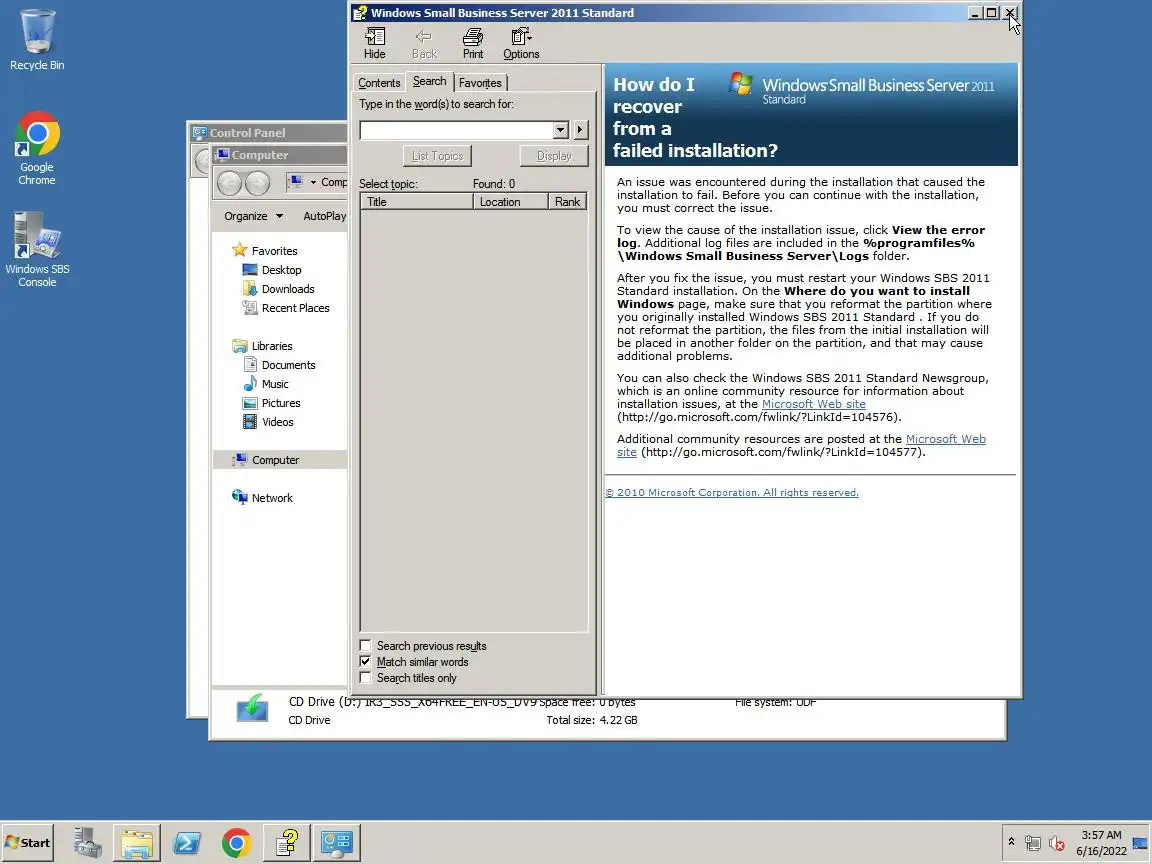Show hidden tray icons arrow
The image size is (1152, 864).
pos(1011,842)
